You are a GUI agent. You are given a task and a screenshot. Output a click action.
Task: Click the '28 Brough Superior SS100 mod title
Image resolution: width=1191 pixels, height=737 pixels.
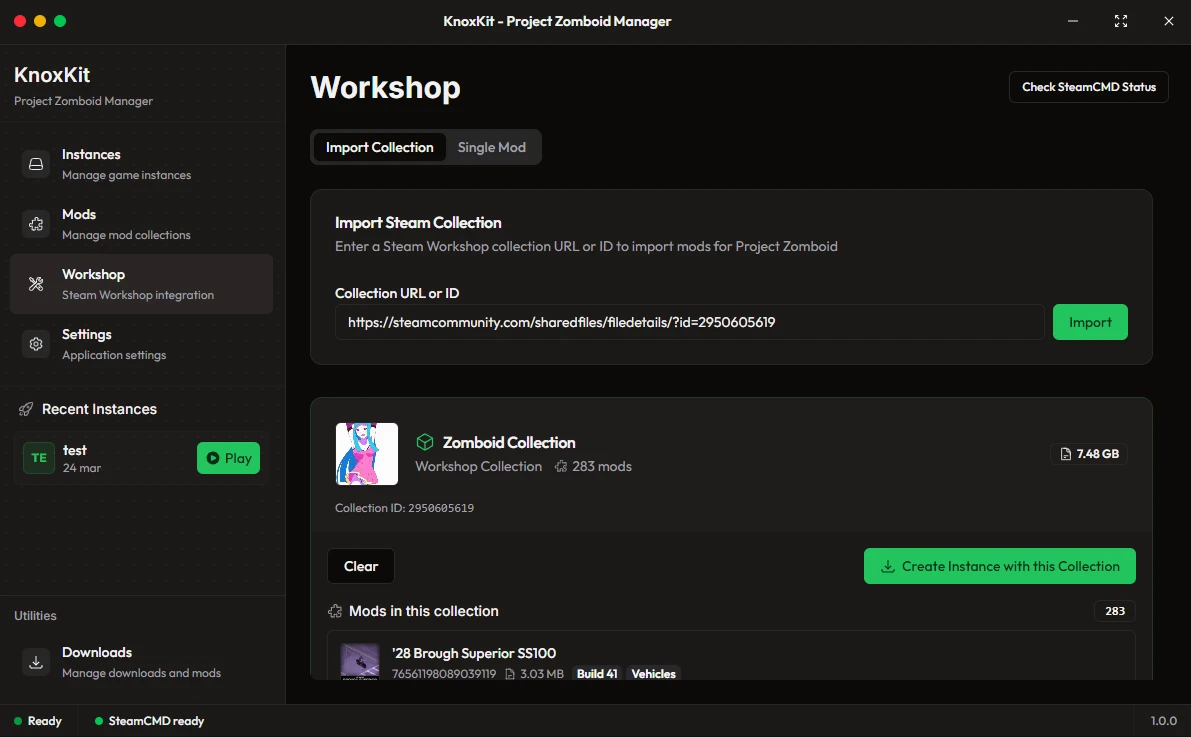(x=474, y=653)
